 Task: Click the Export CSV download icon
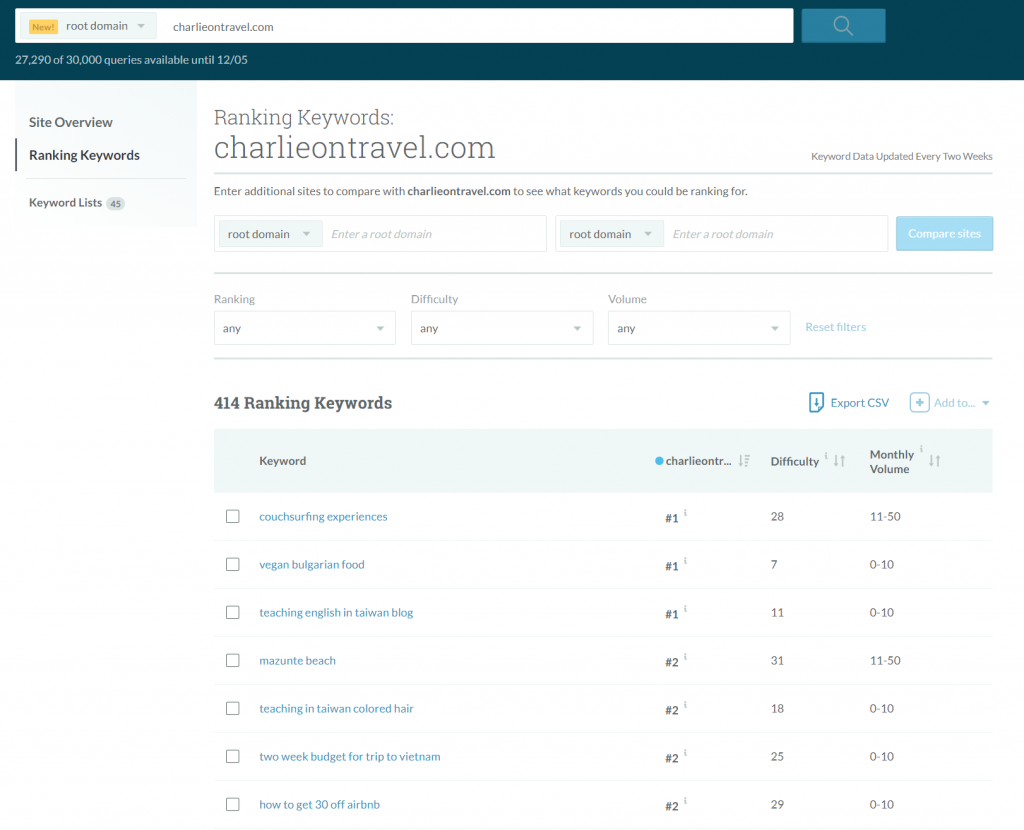815,402
